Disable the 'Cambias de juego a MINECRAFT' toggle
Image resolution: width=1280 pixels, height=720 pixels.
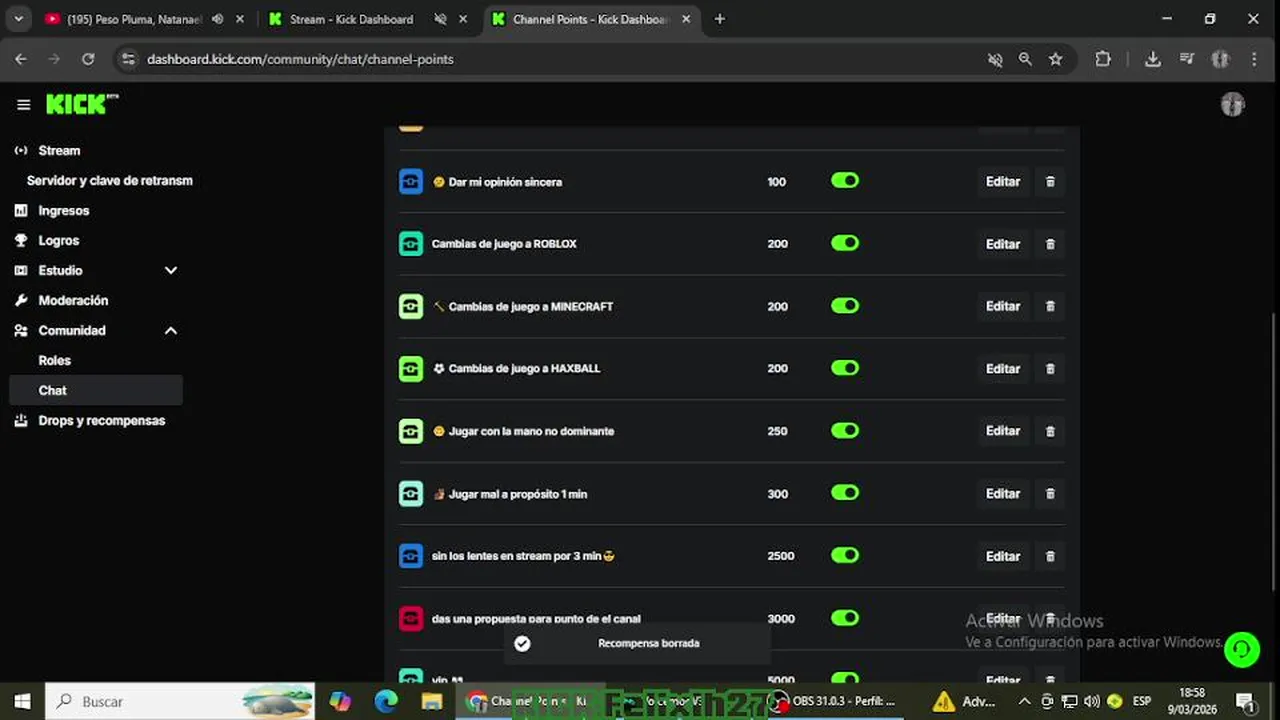pyautogui.click(x=845, y=305)
